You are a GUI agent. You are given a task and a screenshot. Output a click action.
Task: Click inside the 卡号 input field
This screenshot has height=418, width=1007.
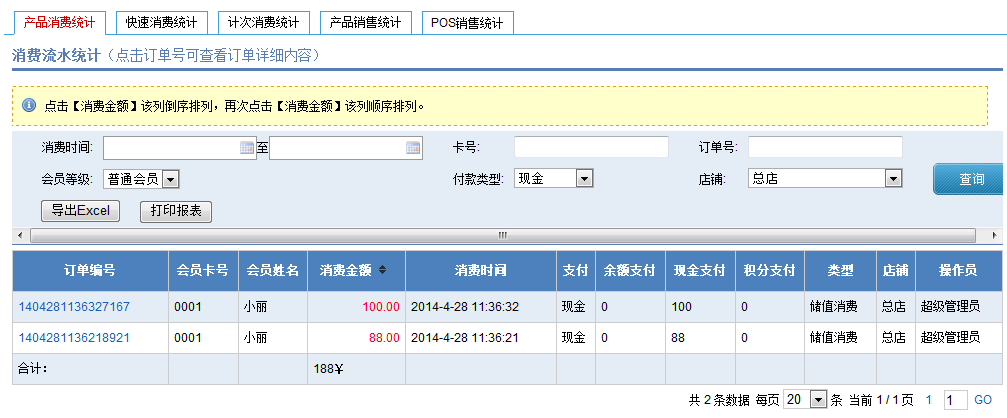point(590,148)
